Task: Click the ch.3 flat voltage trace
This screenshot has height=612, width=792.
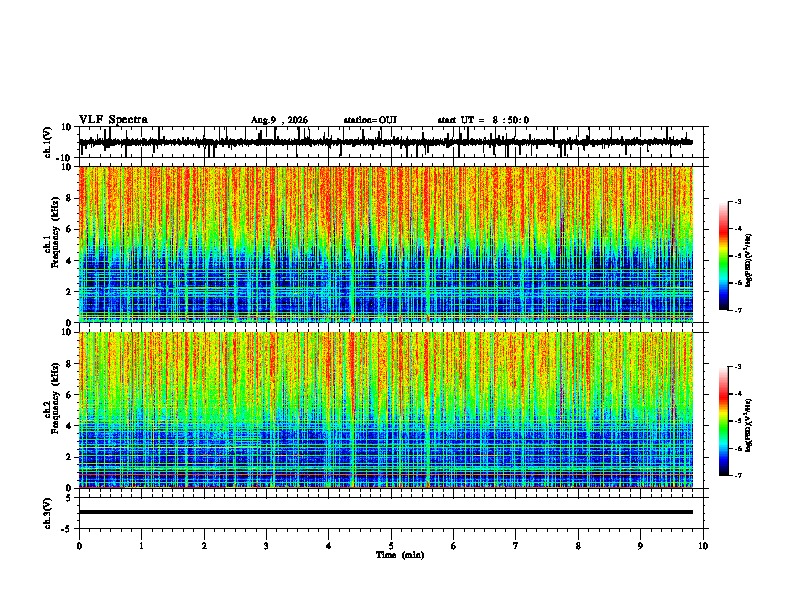Action: tap(386, 512)
